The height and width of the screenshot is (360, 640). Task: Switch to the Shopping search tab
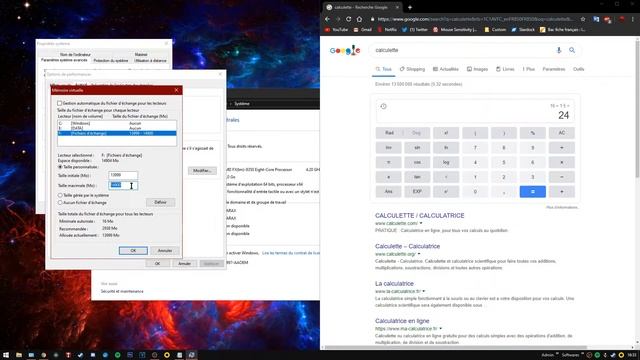click(x=412, y=69)
